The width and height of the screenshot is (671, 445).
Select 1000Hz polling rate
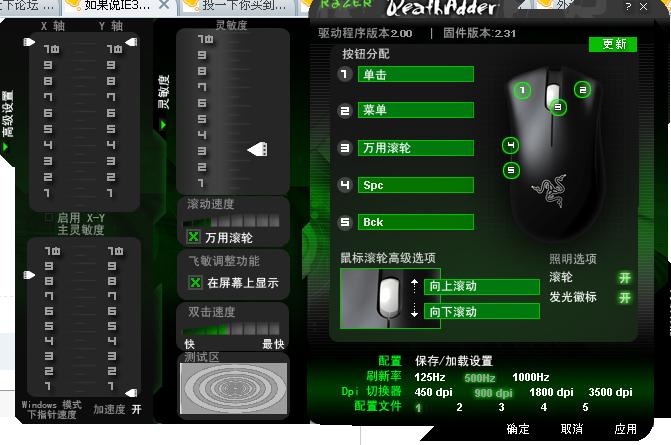(531, 377)
